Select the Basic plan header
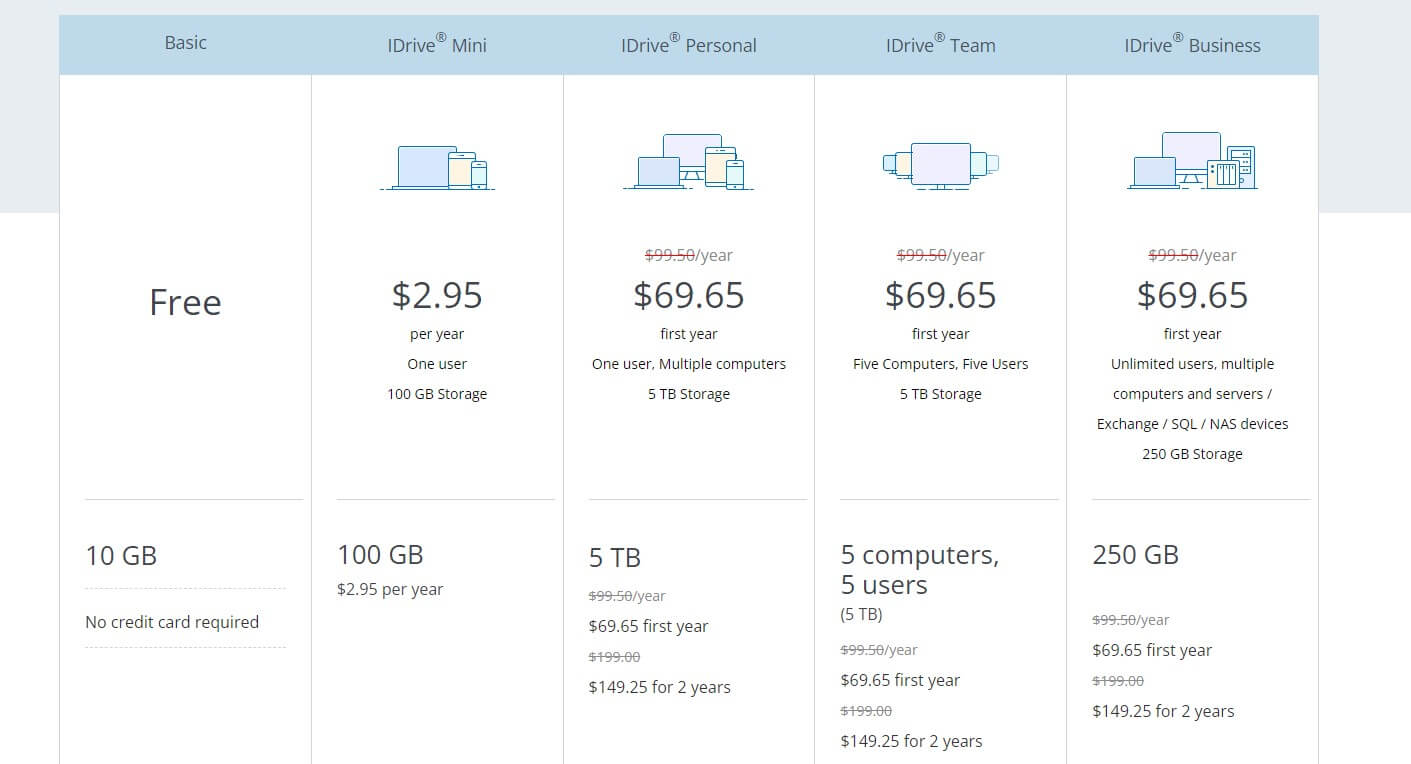Viewport: 1411px width, 764px height. 185,43
